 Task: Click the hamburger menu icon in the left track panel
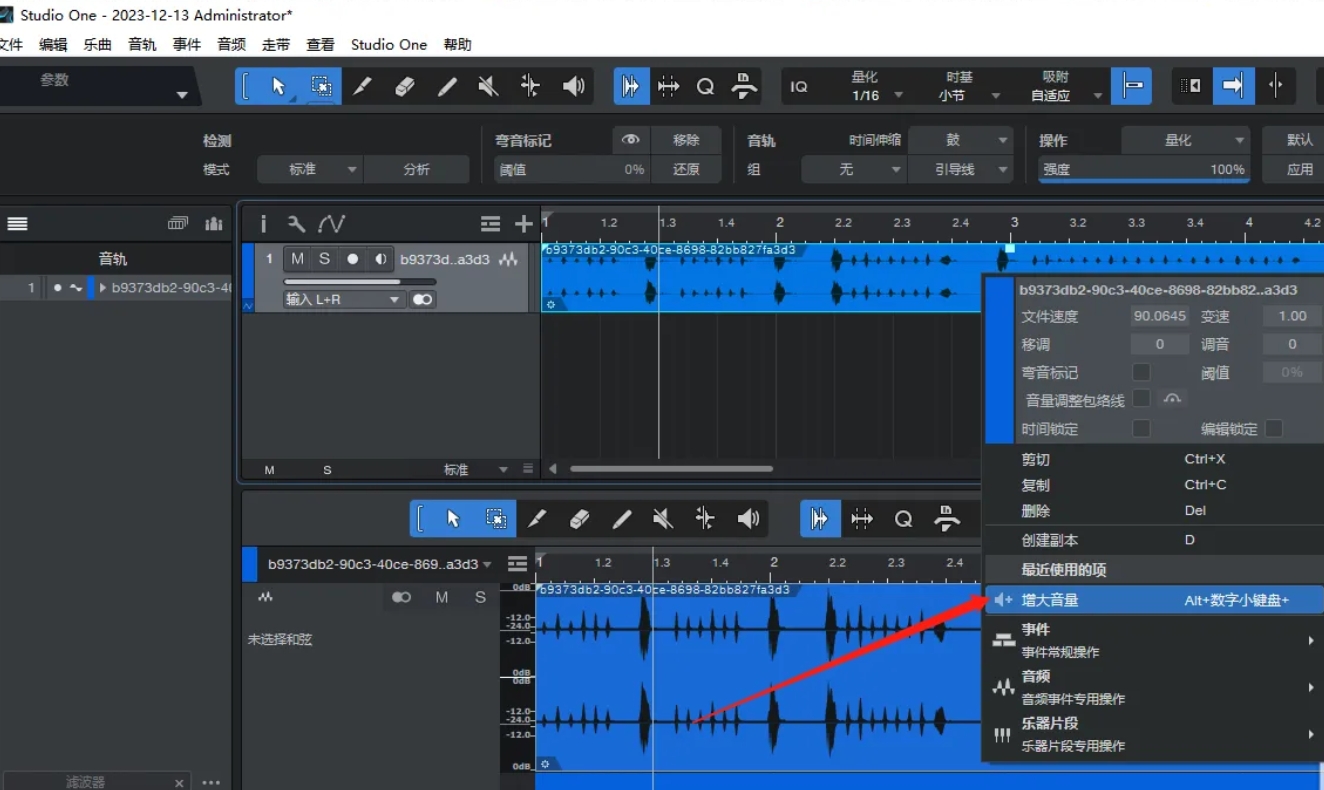(18, 224)
